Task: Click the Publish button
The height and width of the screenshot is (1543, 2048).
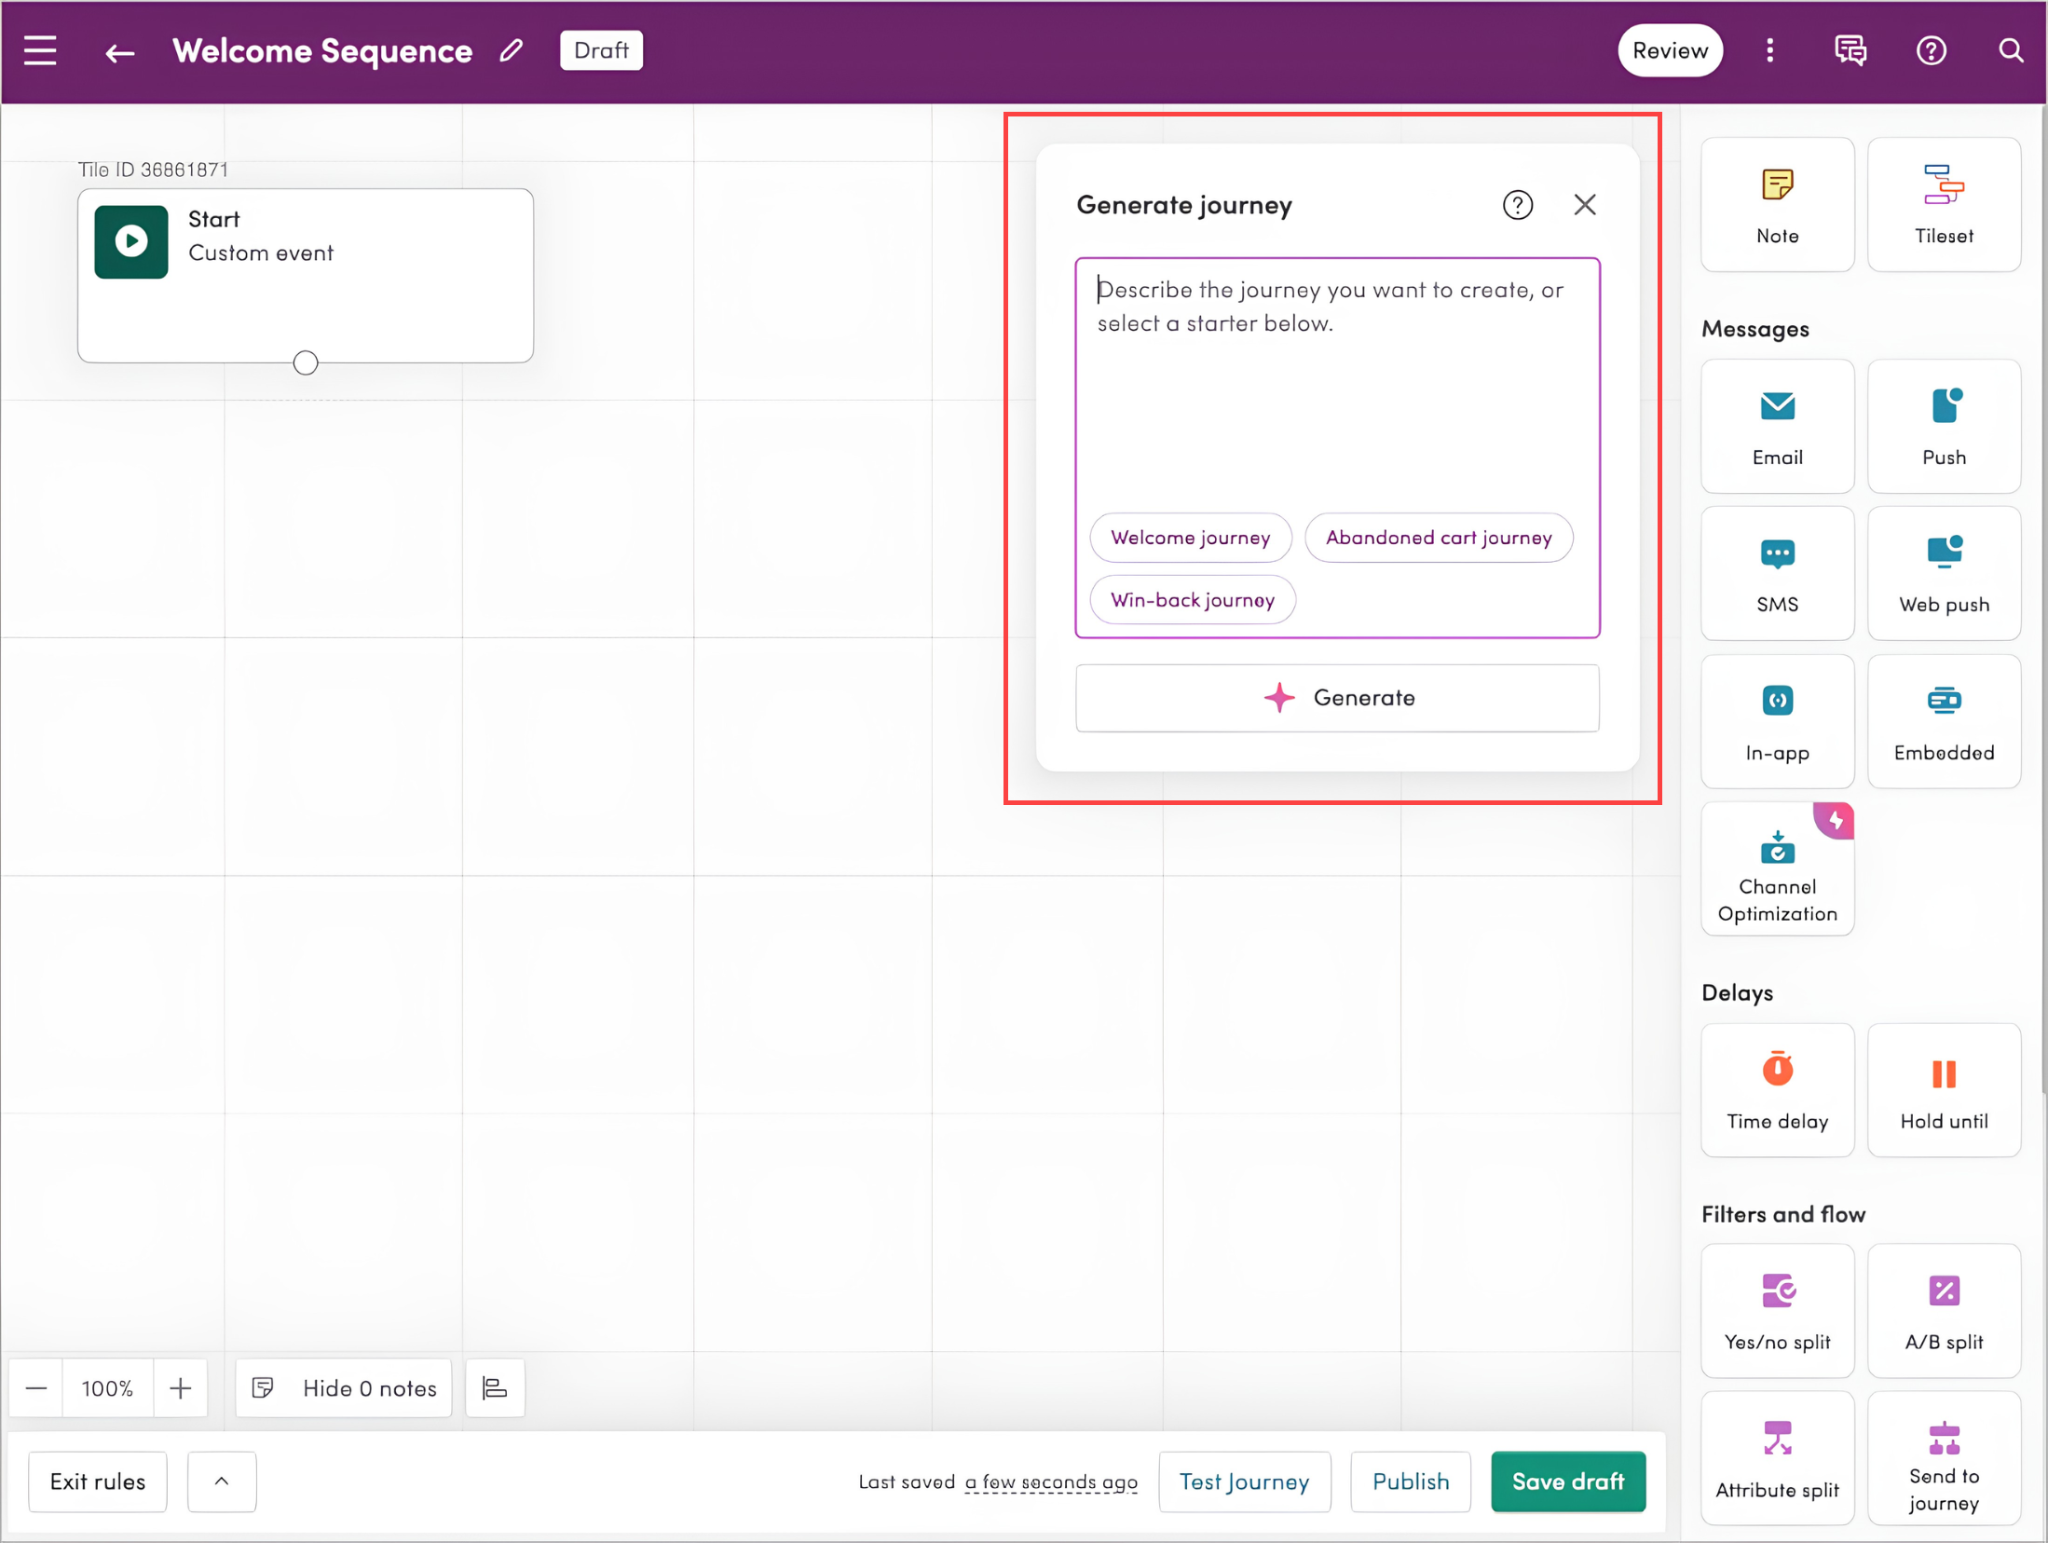Action: point(1410,1481)
